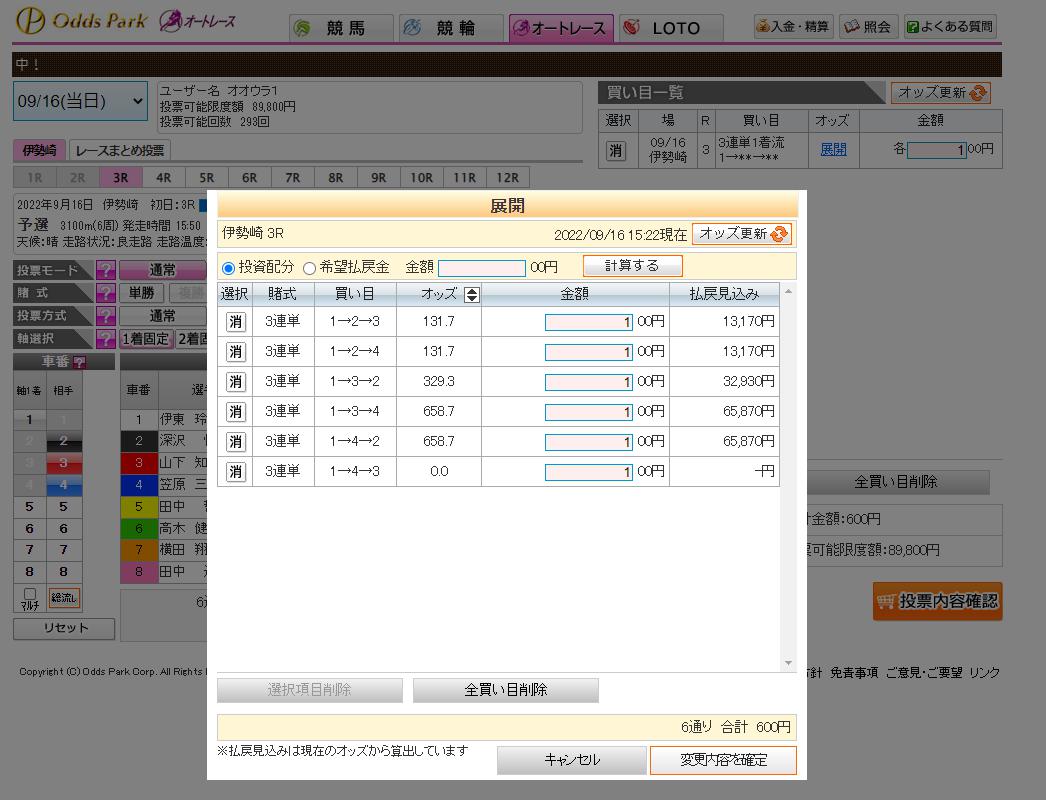Click the キャンセル button
This screenshot has width=1046, height=800.
click(572, 760)
